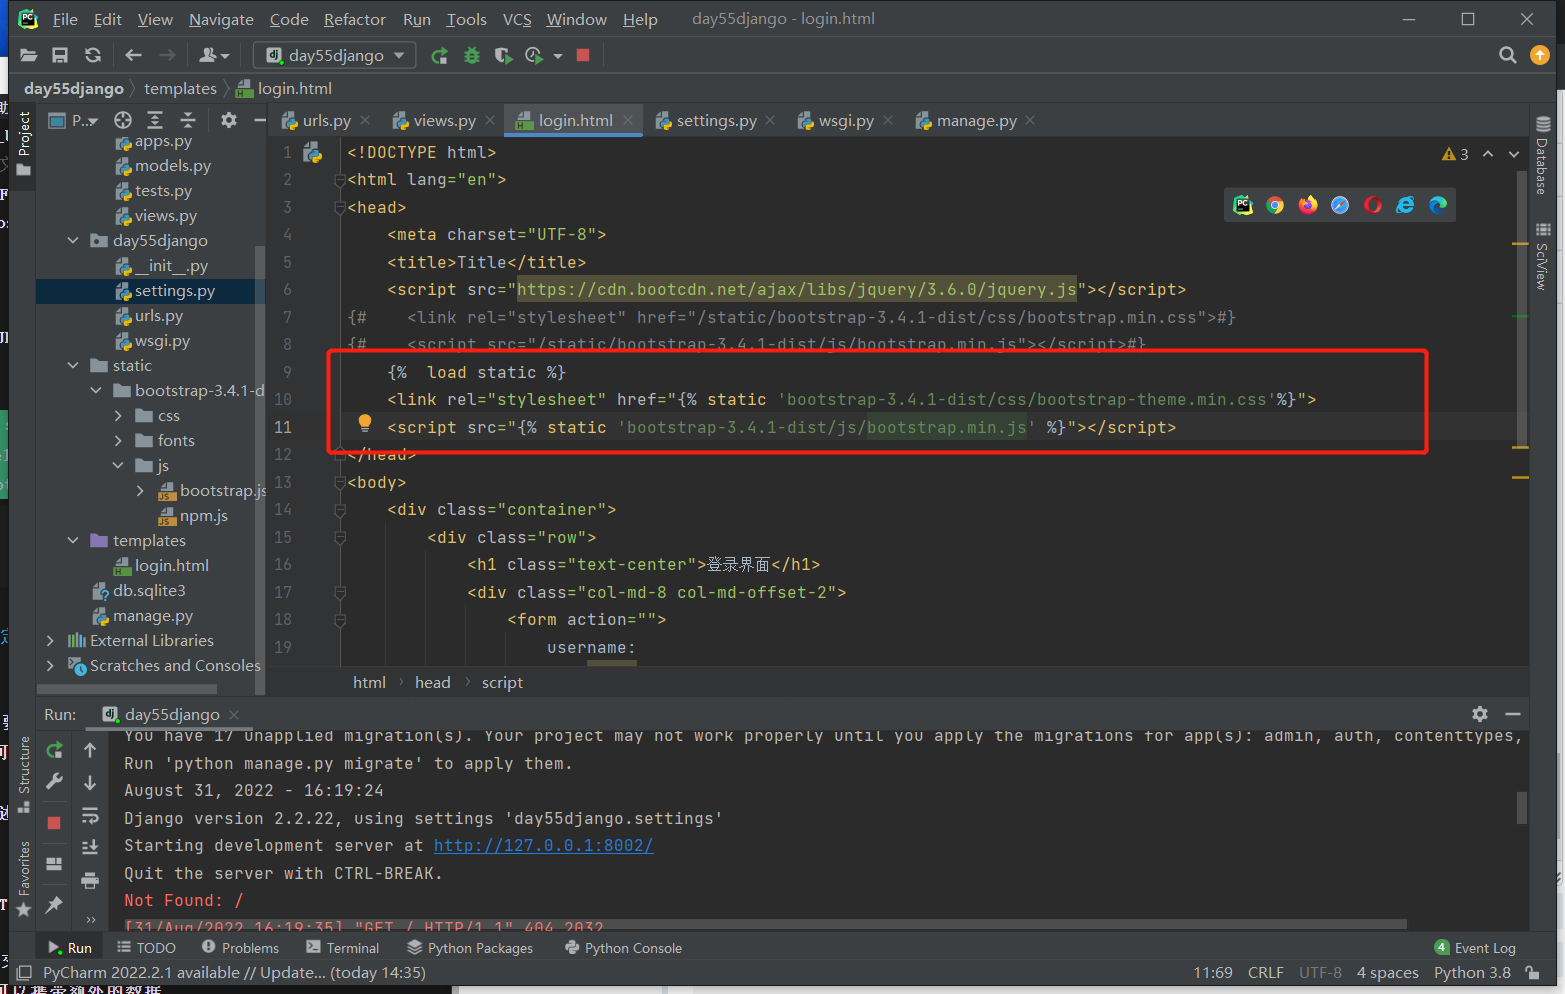Preview login.html in Firefox
The width and height of the screenshot is (1565, 994).
tap(1308, 205)
